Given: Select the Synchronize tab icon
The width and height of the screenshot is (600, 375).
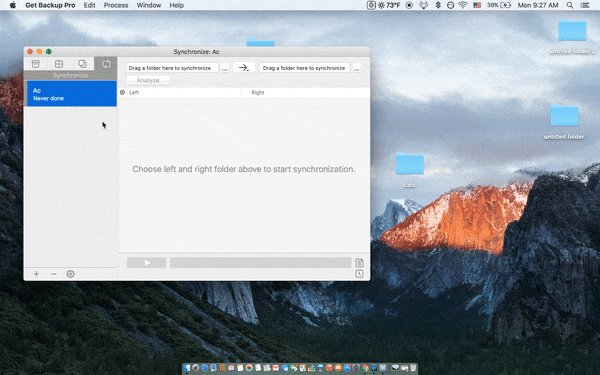Looking at the screenshot, I should coord(106,64).
